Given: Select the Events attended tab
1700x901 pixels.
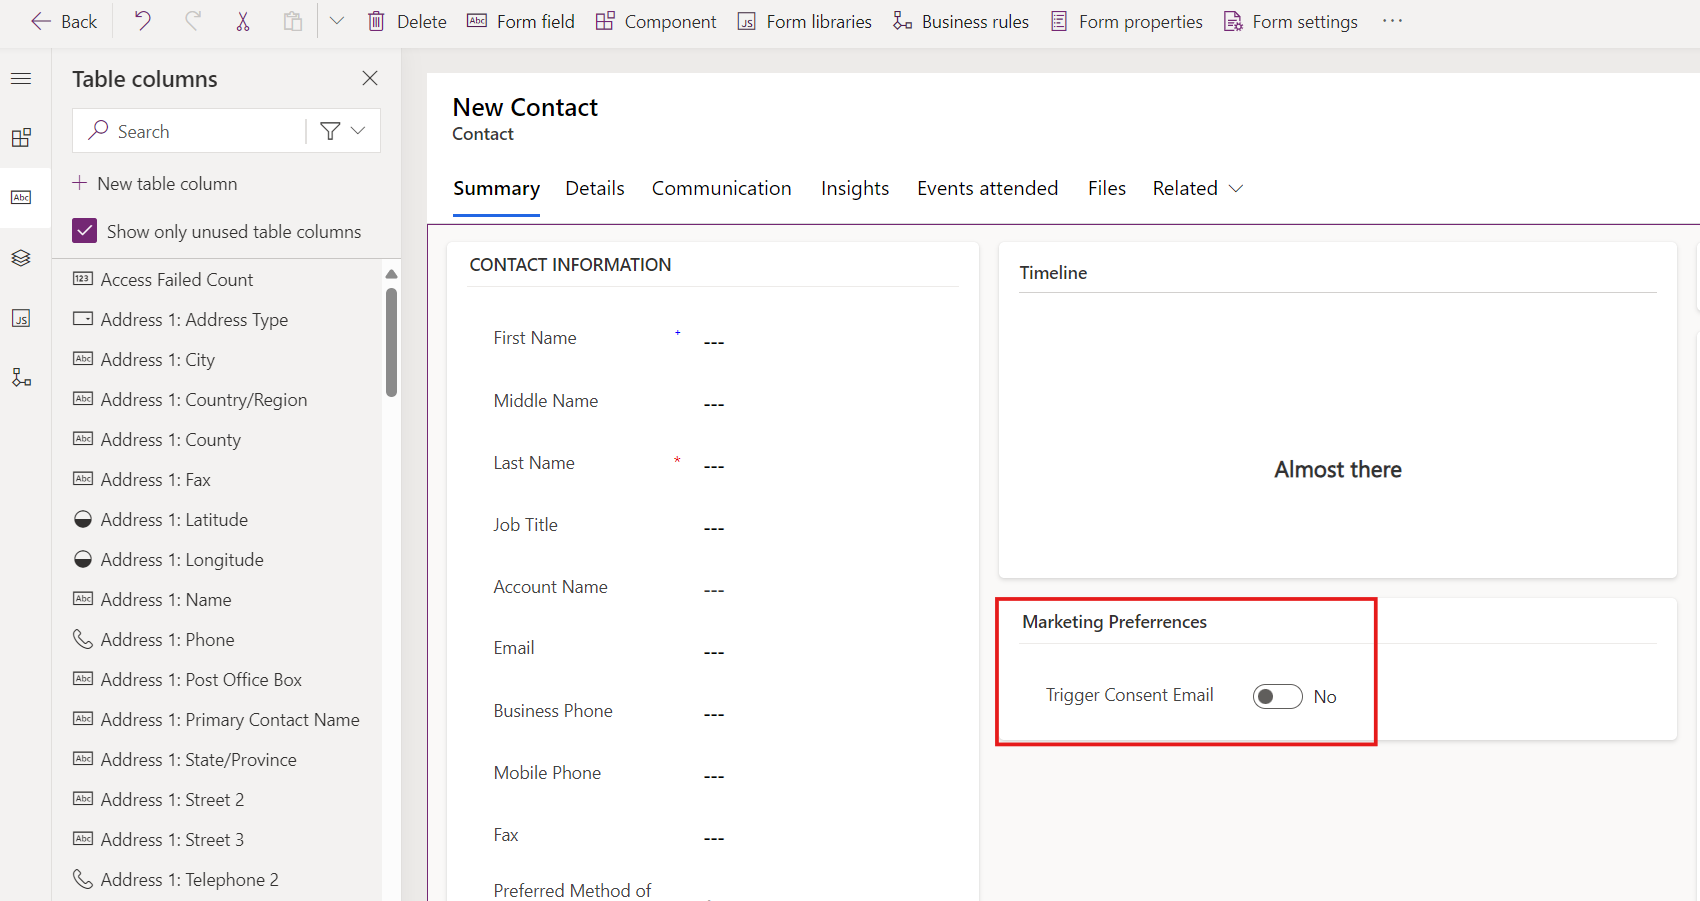Looking at the screenshot, I should (x=987, y=188).
